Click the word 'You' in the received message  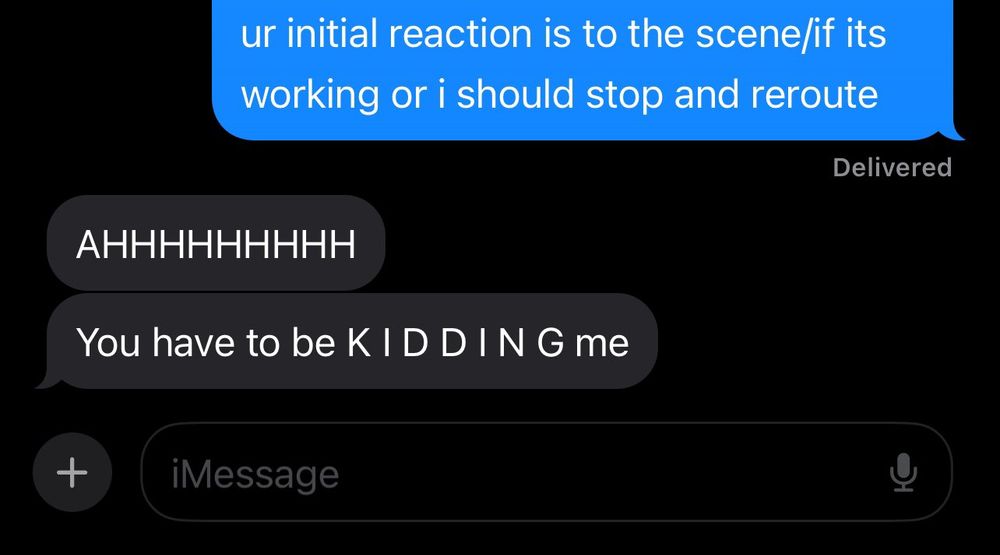108,343
